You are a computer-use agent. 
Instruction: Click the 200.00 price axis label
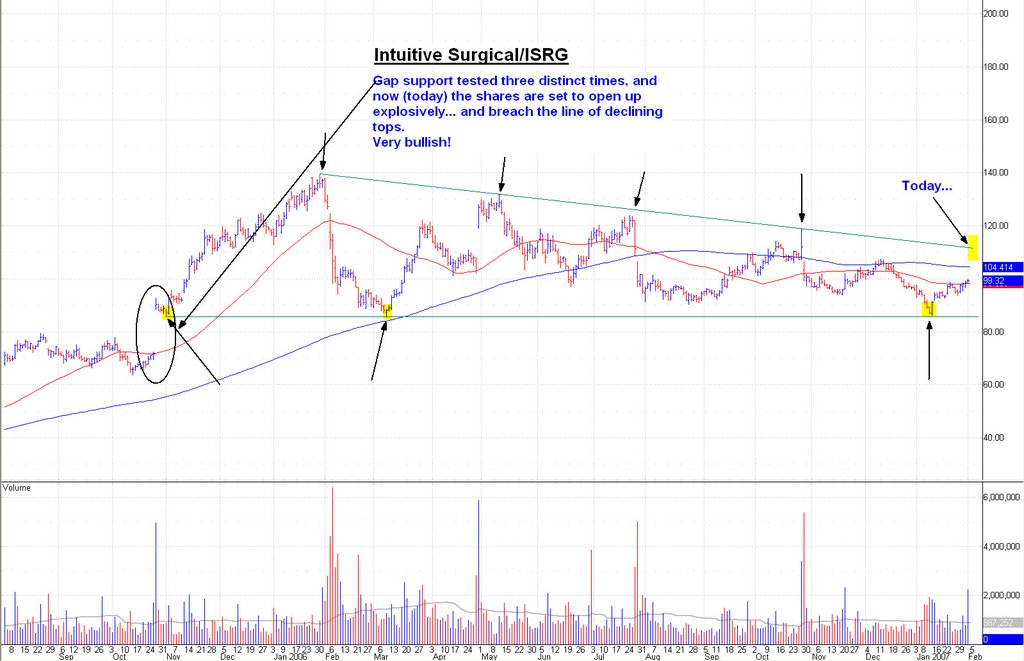tap(996, 14)
